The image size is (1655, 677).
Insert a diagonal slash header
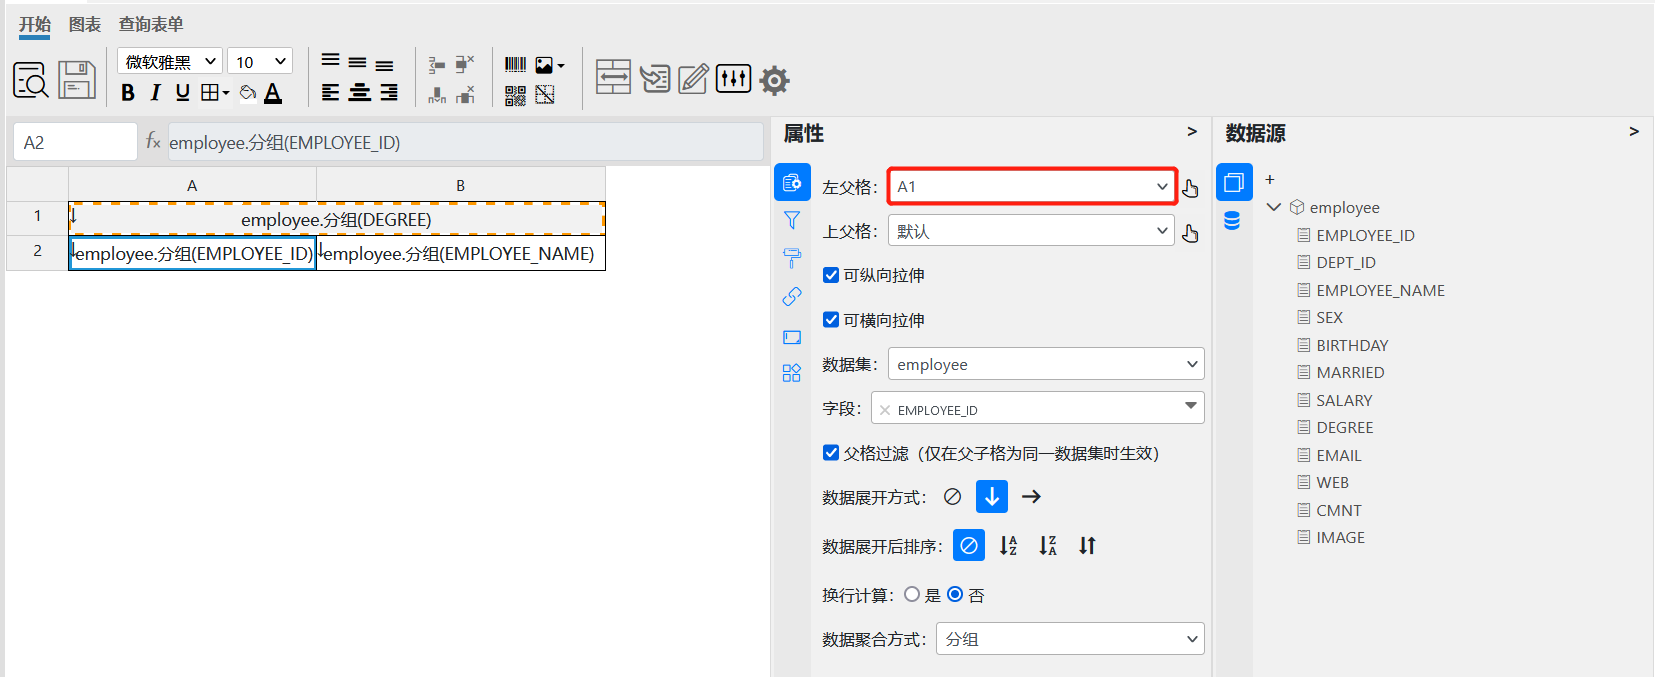pyautogui.click(x=545, y=95)
